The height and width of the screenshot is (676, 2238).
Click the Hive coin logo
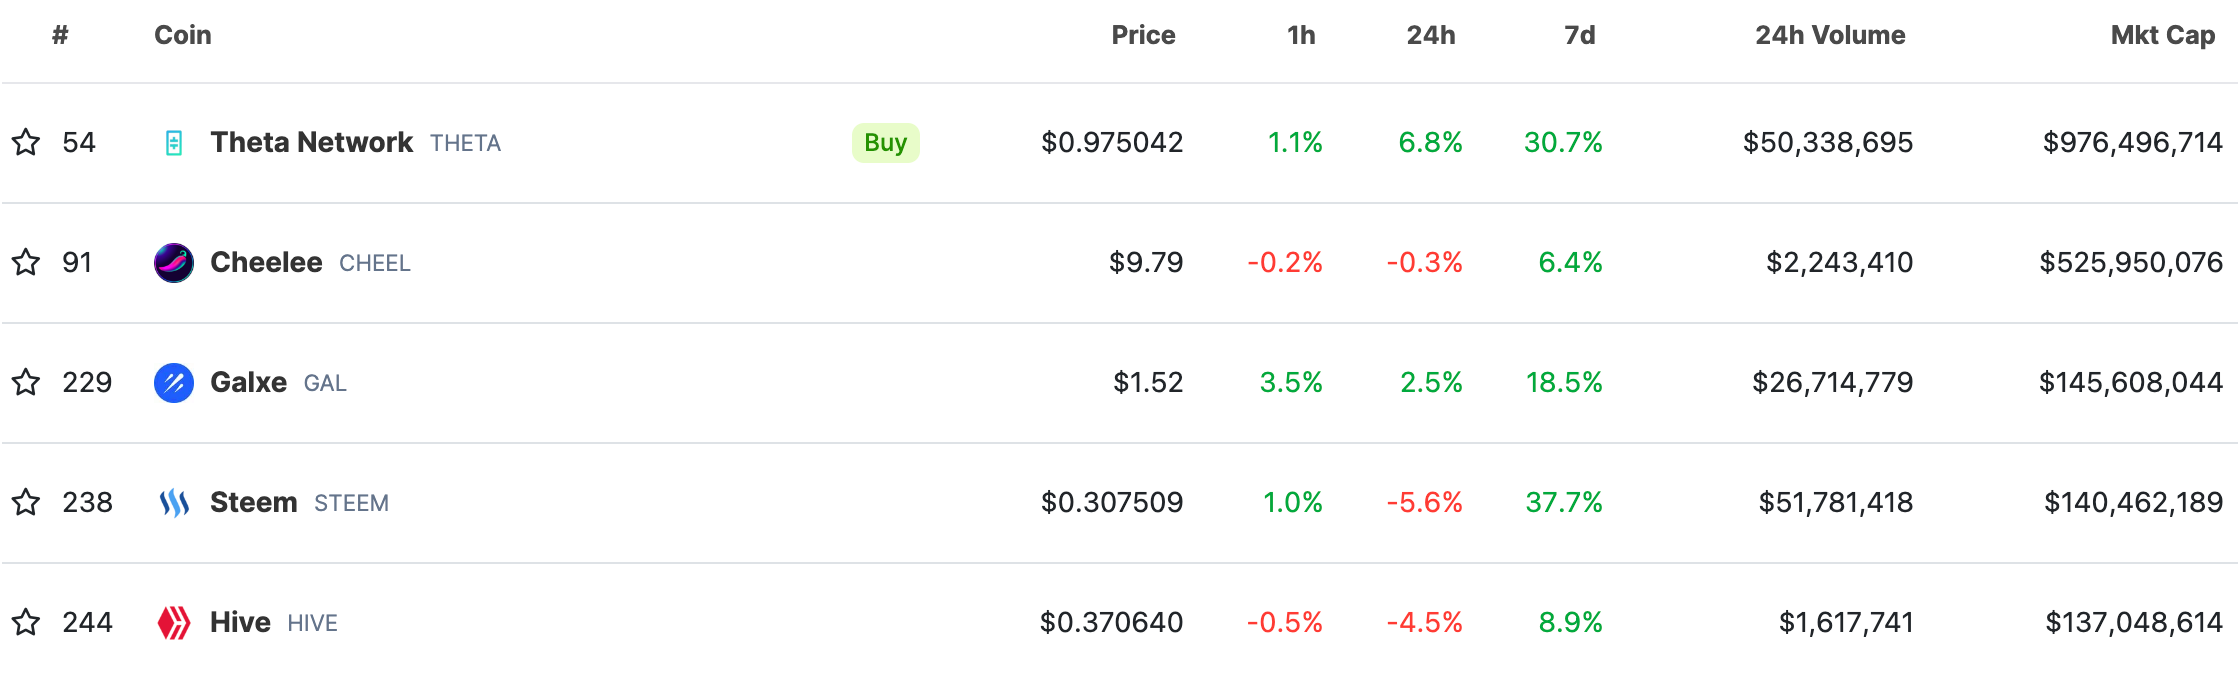pyautogui.click(x=174, y=622)
